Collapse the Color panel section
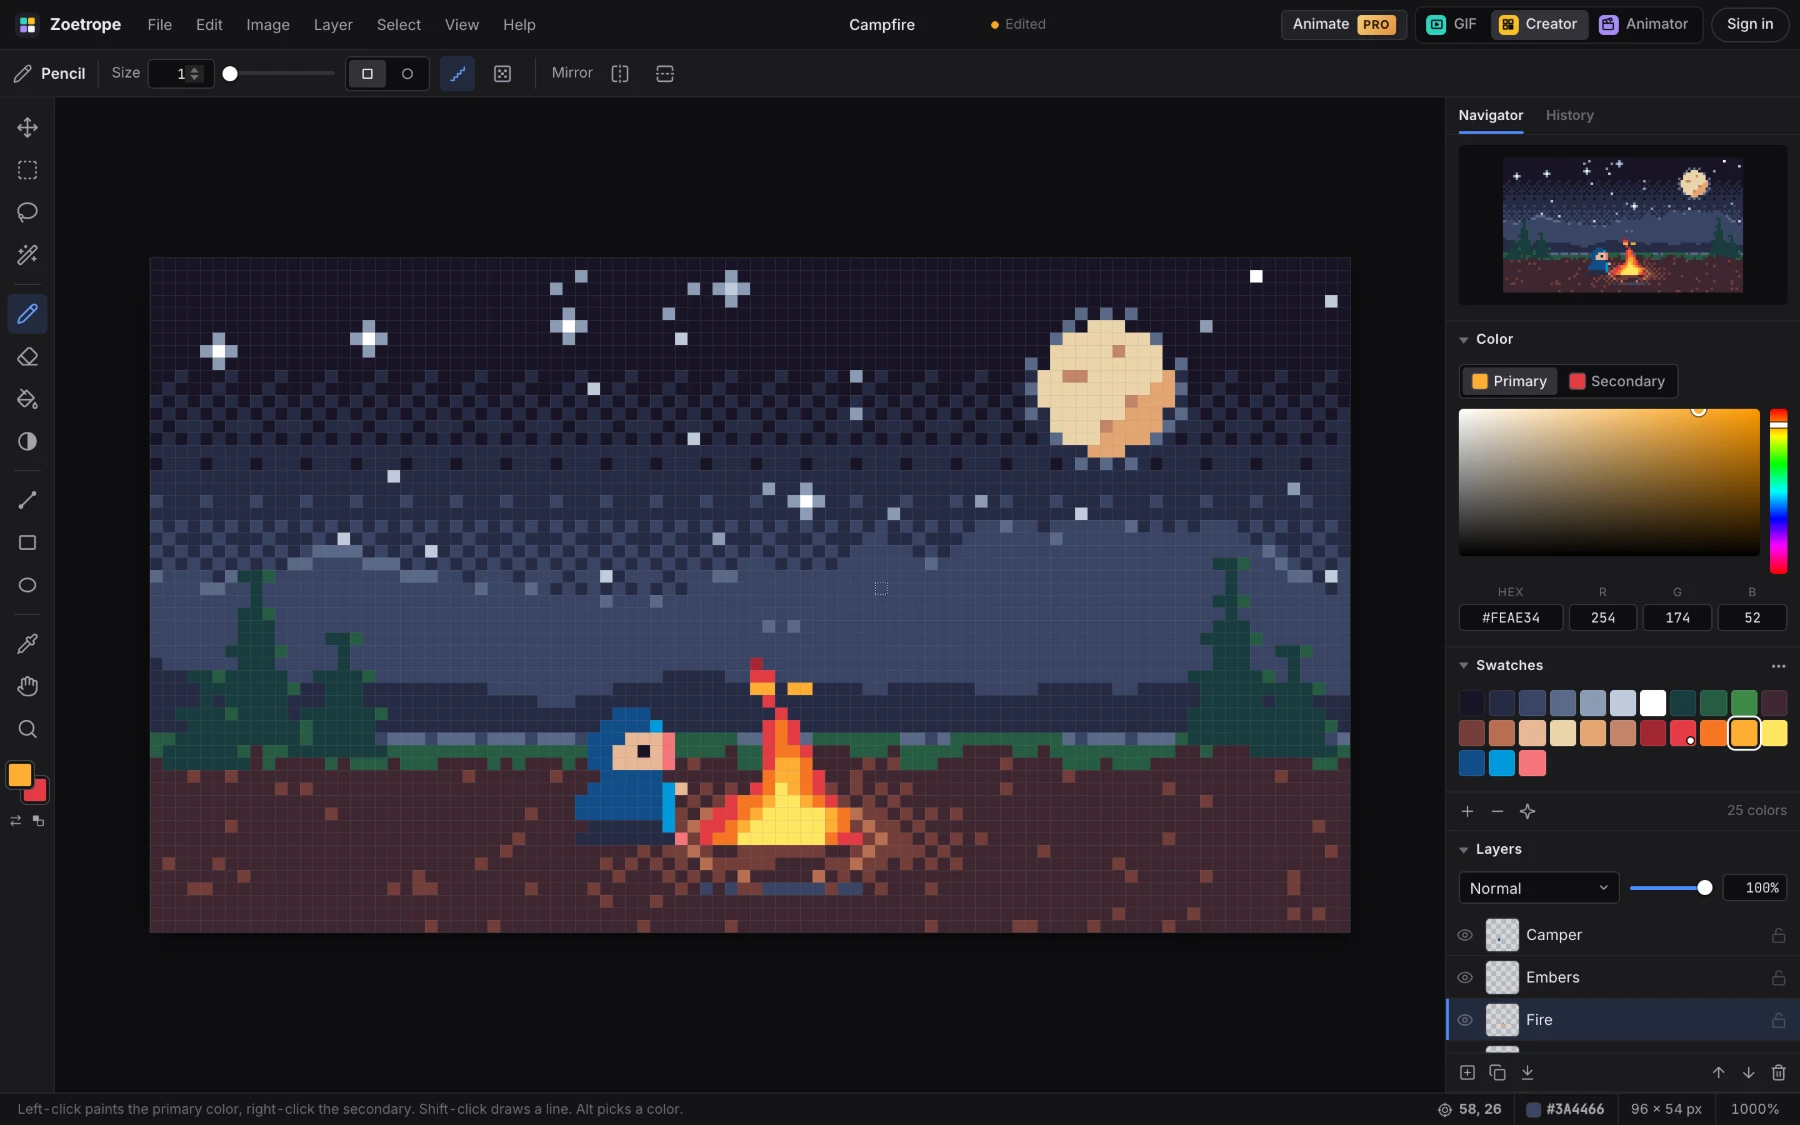Screen dimensions: 1800x1125 1464,340
